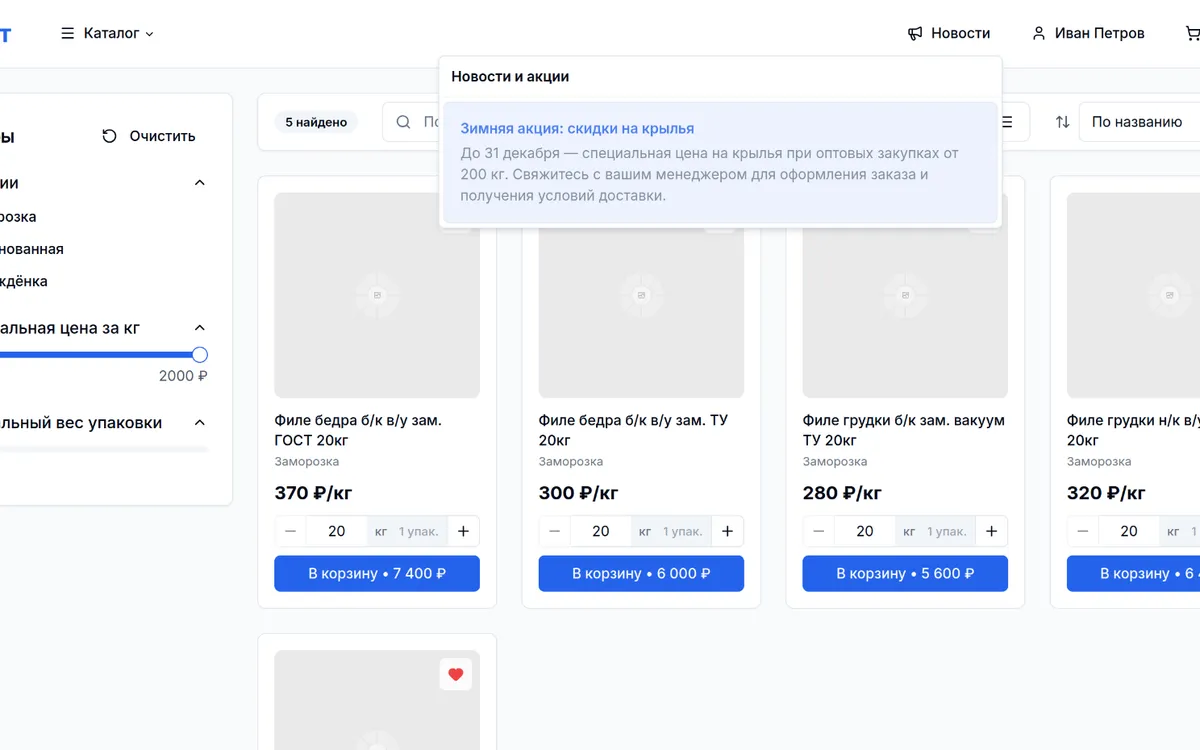1200x750 pixels.
Task: Click the red heart favorite icon
Action: coord(456,675)
